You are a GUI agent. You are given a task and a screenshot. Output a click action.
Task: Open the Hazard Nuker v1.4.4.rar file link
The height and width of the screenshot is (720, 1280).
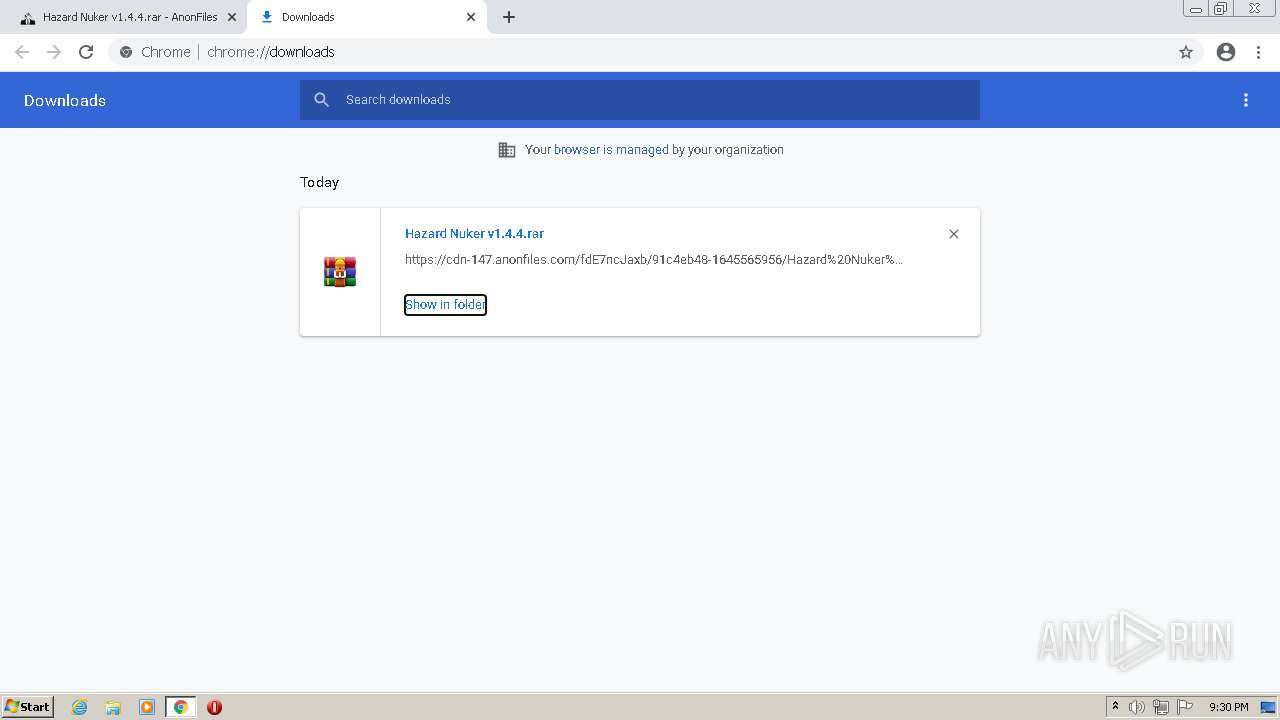(474, 233)
